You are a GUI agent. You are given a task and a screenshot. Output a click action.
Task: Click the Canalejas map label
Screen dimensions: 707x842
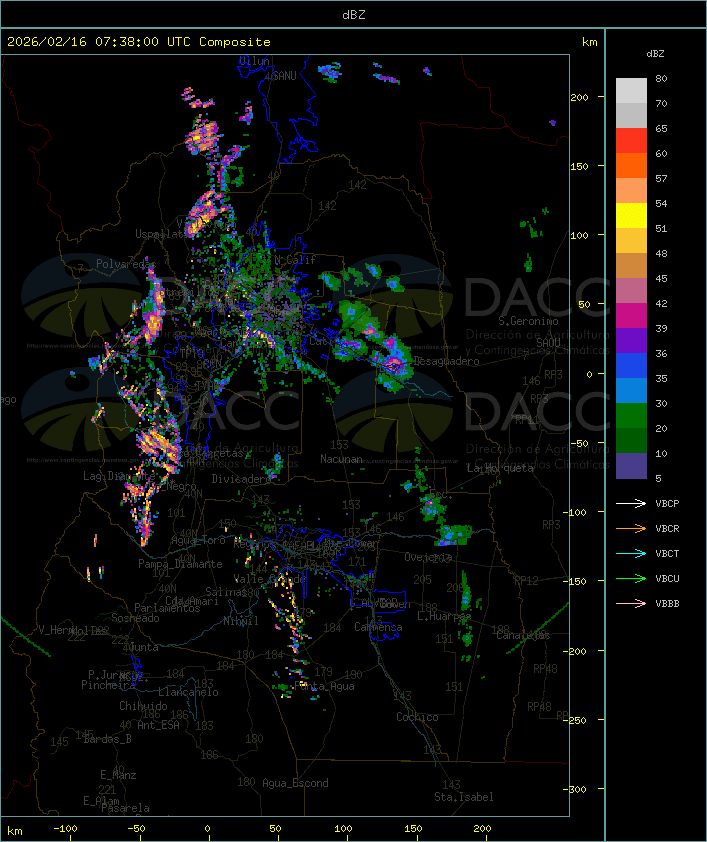(x=523, y=635)
